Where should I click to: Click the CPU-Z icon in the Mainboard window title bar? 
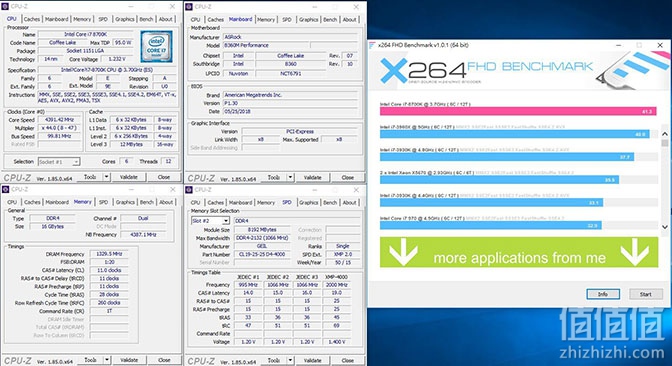pos(189,7)
